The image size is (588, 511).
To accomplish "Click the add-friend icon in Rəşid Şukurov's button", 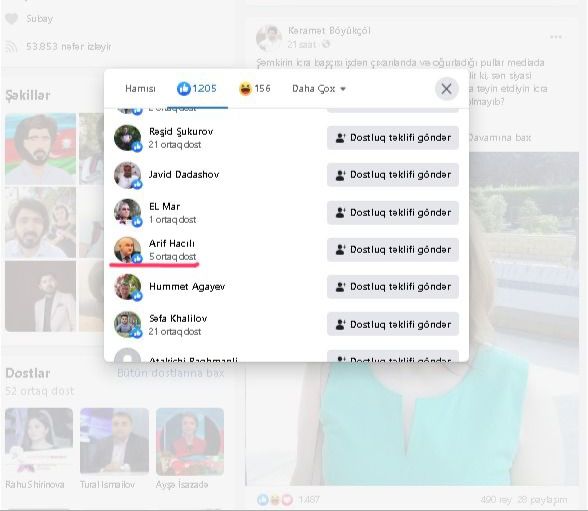I will pyautogui.click(x=340, y=138).
